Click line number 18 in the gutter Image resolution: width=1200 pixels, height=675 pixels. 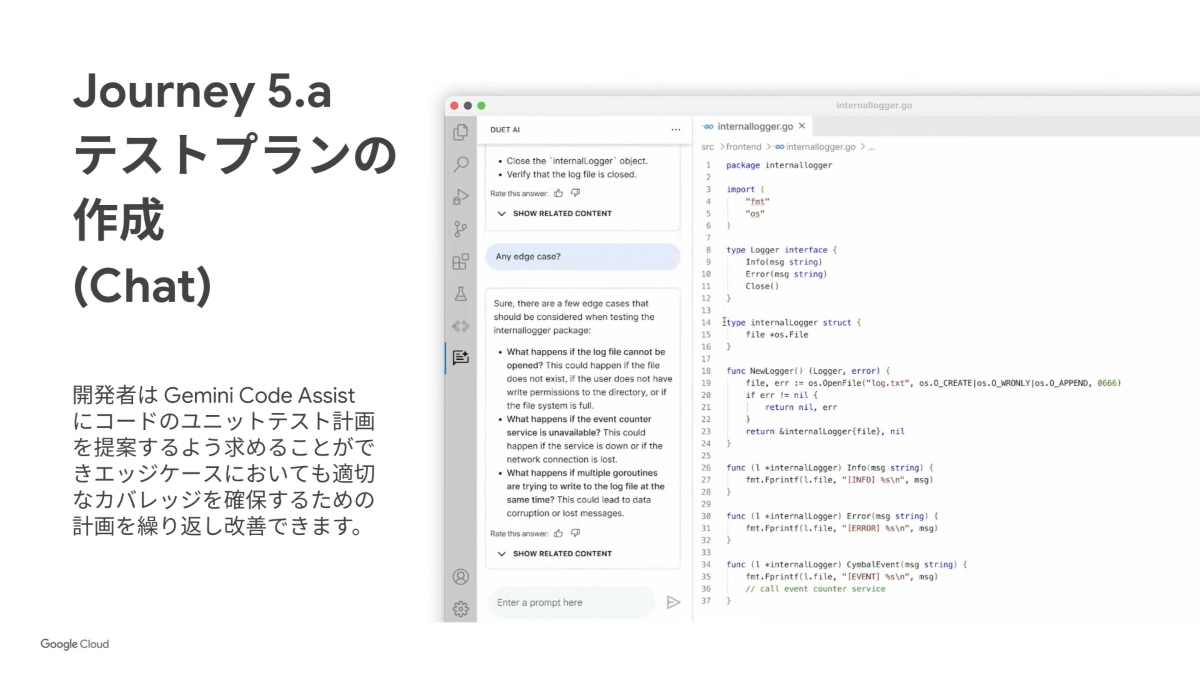click(x=706, y=371)
